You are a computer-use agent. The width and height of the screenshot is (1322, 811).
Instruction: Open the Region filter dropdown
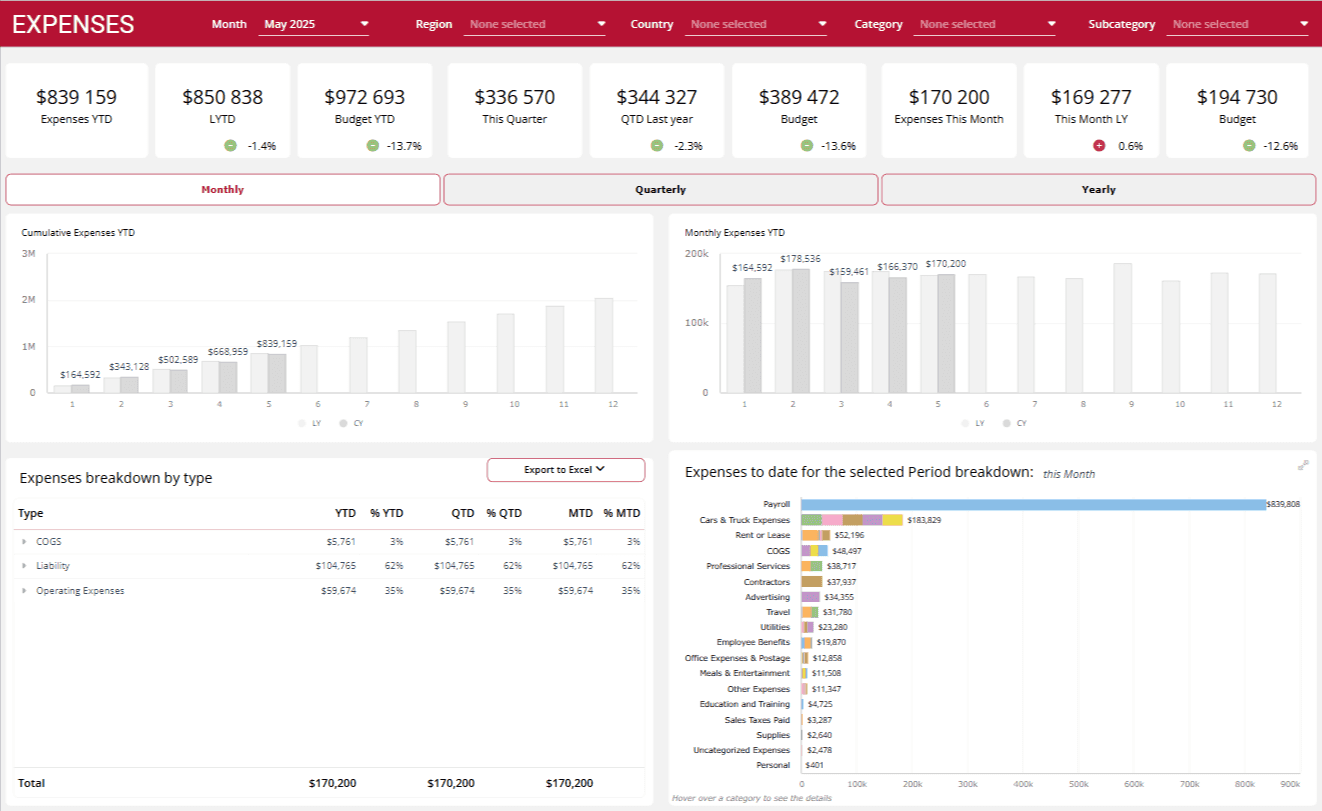pos(536,23)
